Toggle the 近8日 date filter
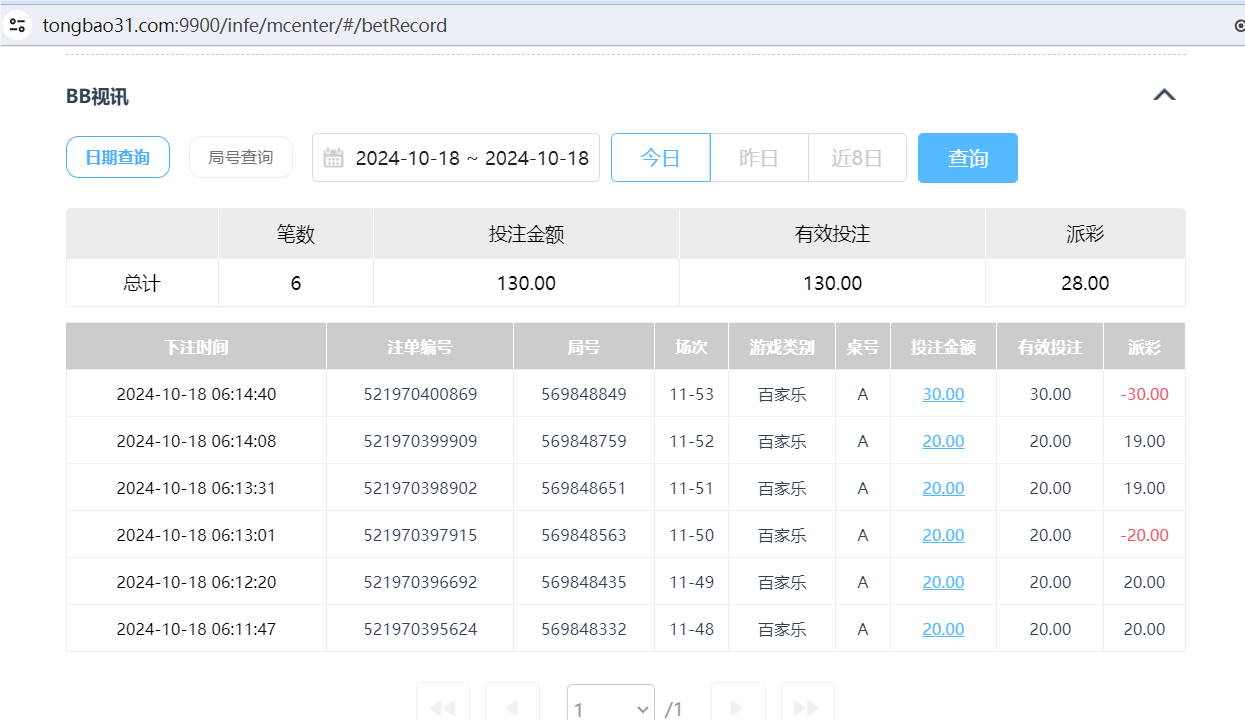Screen dimensions: 1245x720 point(857,157)
